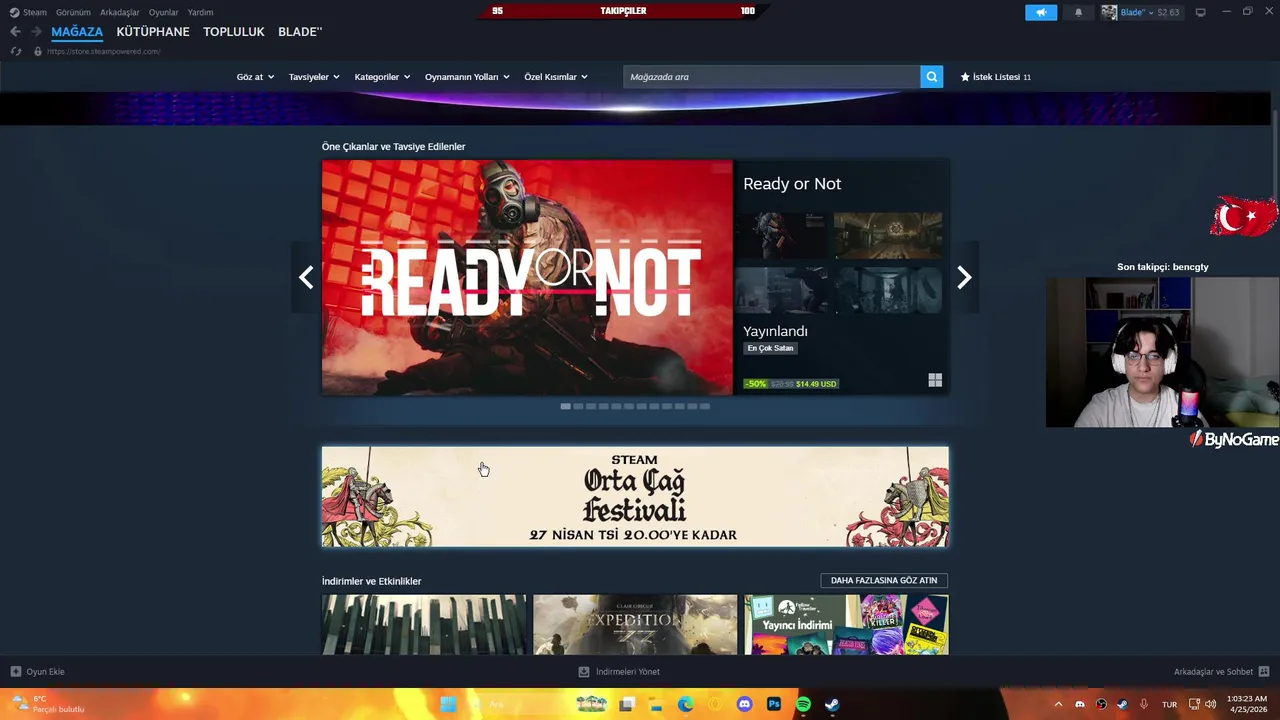Open Spotify from the taskbar

(803, 704)
